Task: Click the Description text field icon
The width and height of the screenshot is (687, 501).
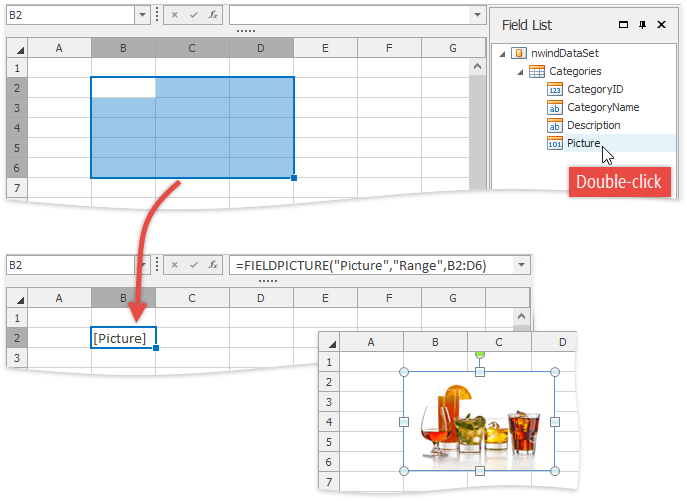Action: pyautogui.click(x=555, y=125)
